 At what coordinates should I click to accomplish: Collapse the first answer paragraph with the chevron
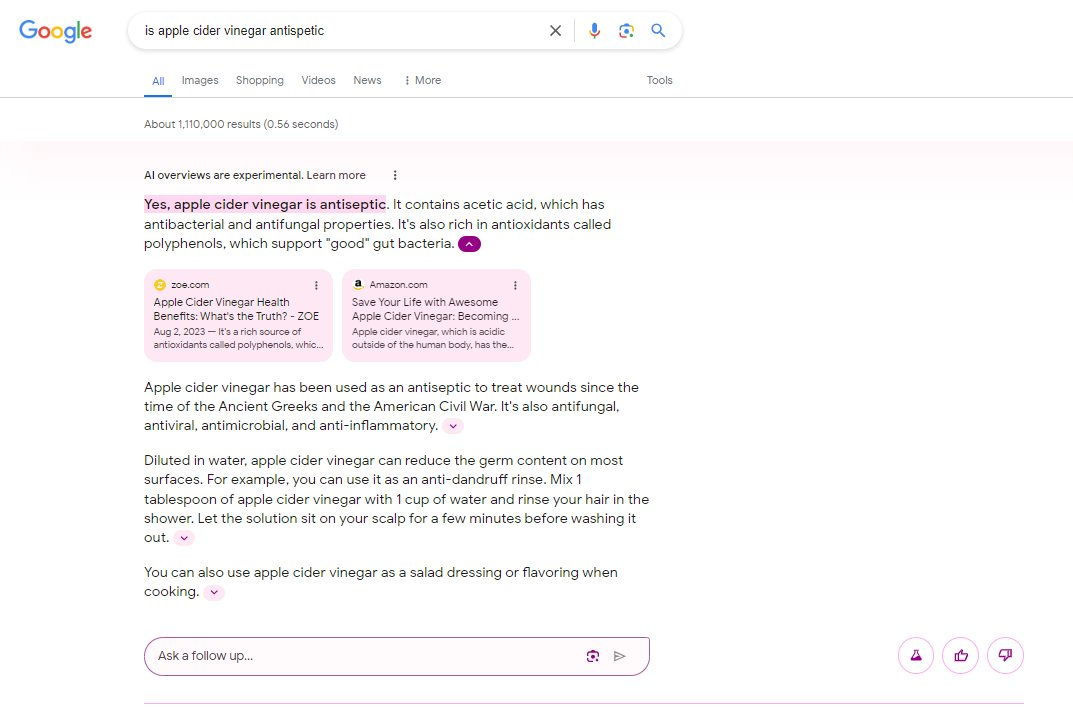tap(469, 243)
